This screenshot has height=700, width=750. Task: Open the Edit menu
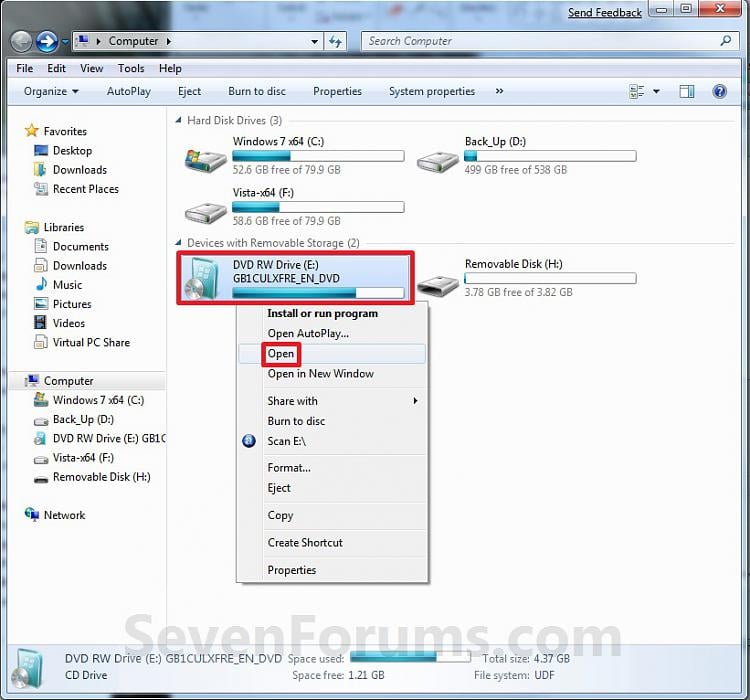[x=56, y=68]
